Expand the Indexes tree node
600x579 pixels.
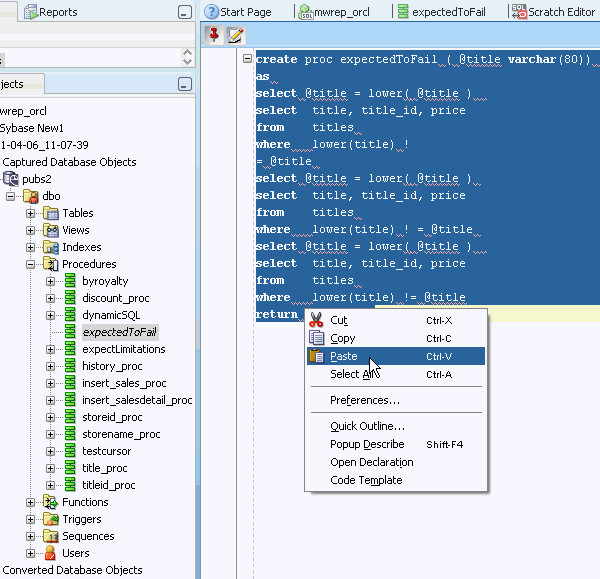click(31, 247)
